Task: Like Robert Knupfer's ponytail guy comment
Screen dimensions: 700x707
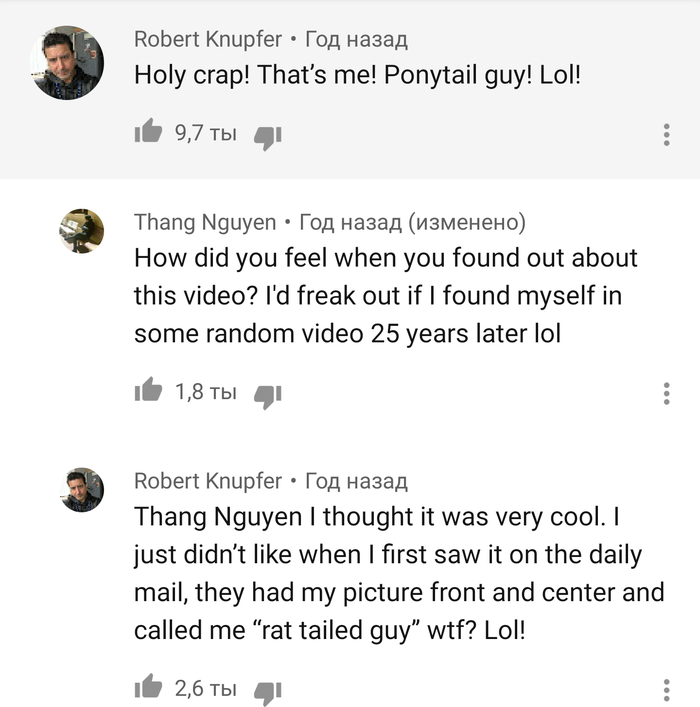Action: point(148,133)
